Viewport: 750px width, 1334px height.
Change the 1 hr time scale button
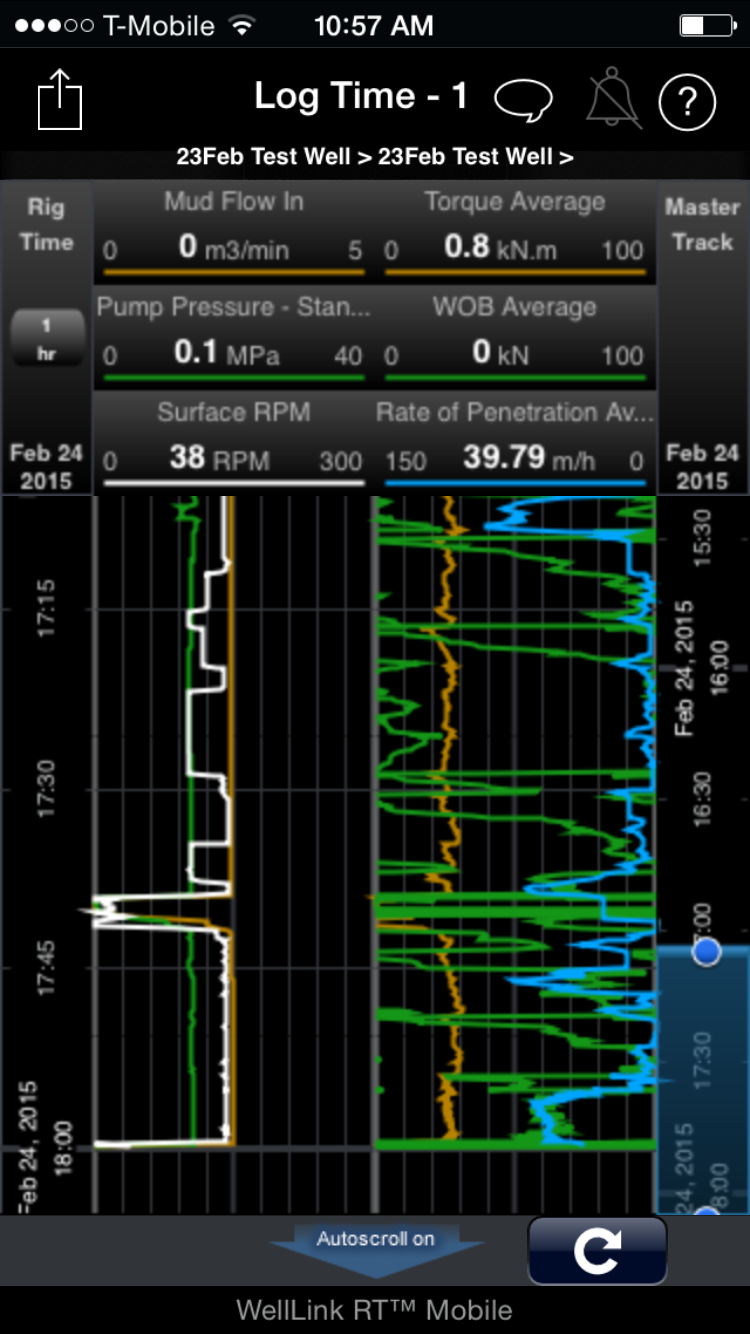coord(46,339)
